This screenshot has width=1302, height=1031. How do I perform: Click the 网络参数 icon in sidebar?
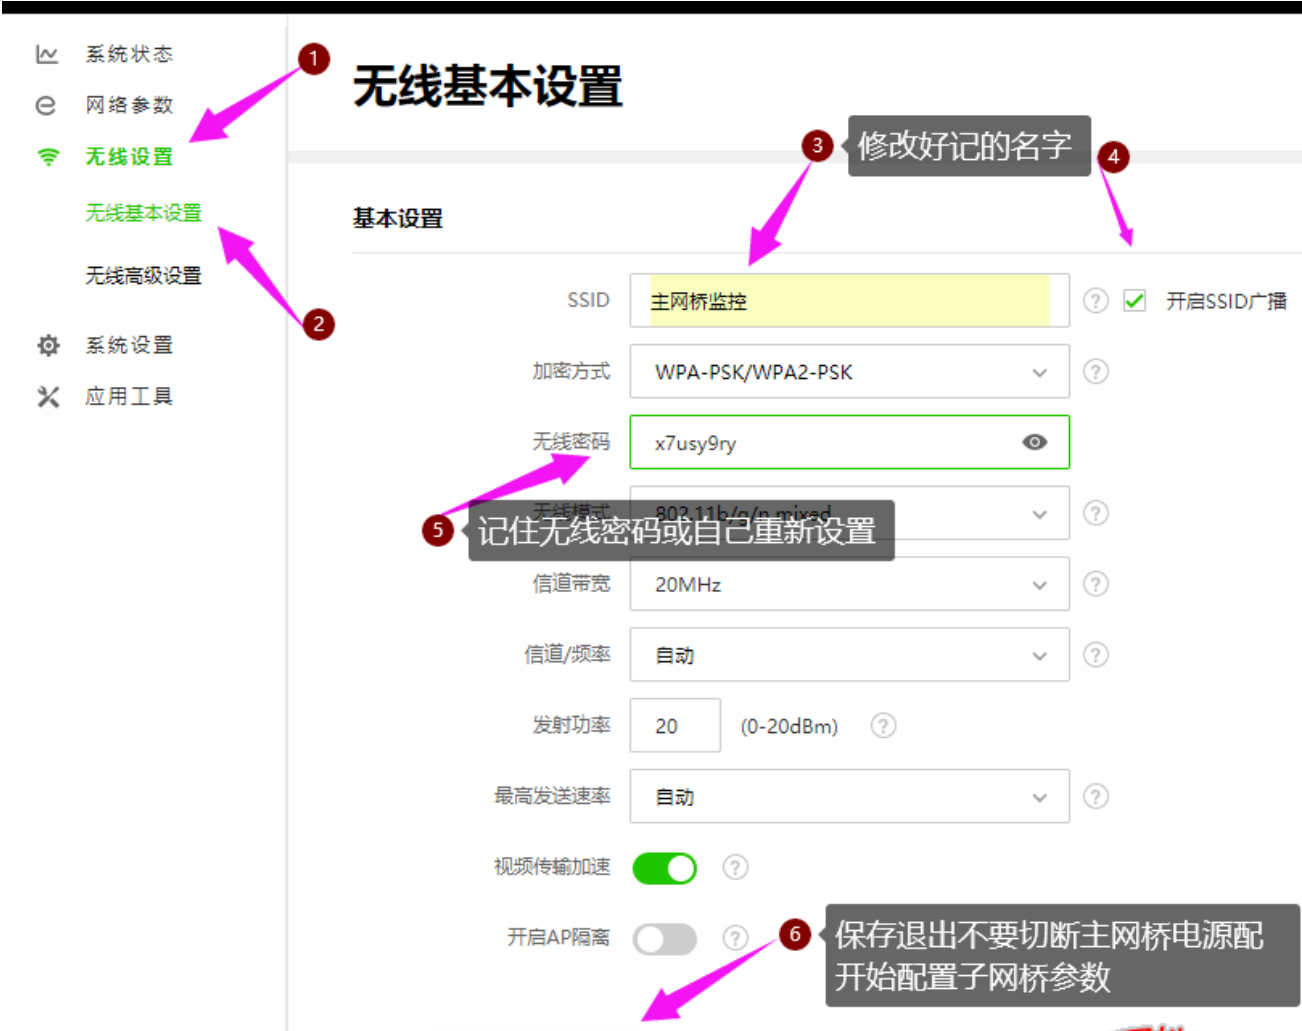click(46, 105)
